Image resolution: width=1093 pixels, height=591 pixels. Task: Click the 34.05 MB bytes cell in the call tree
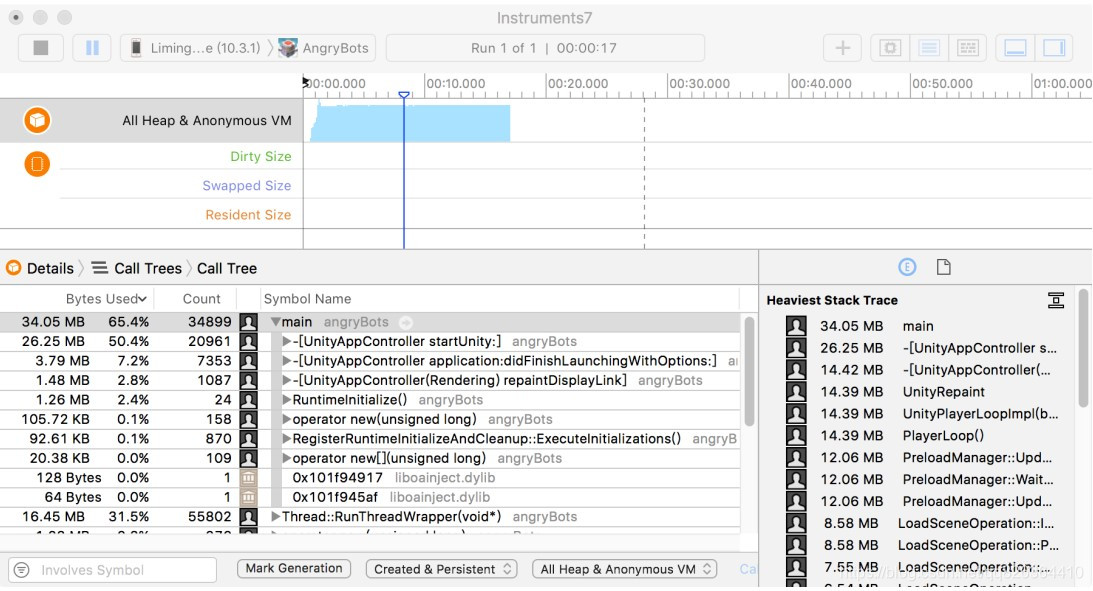coord(53,322)
